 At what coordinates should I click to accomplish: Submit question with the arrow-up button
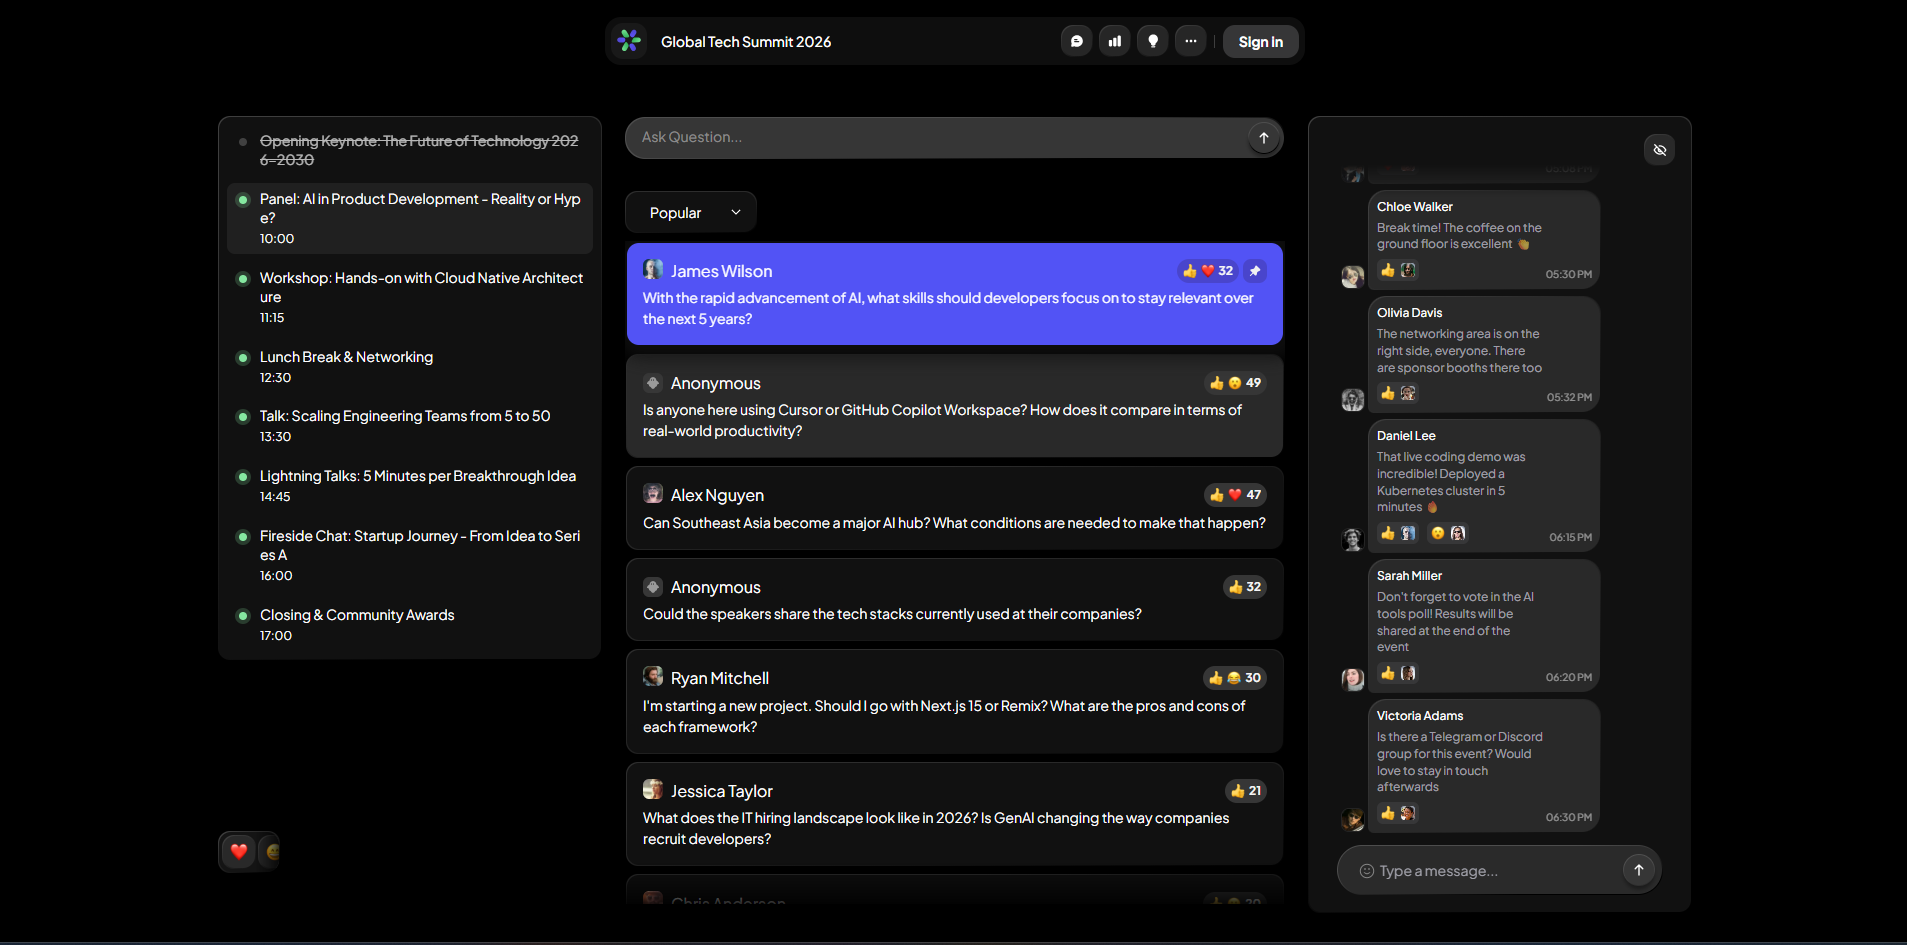(1263, 138)
